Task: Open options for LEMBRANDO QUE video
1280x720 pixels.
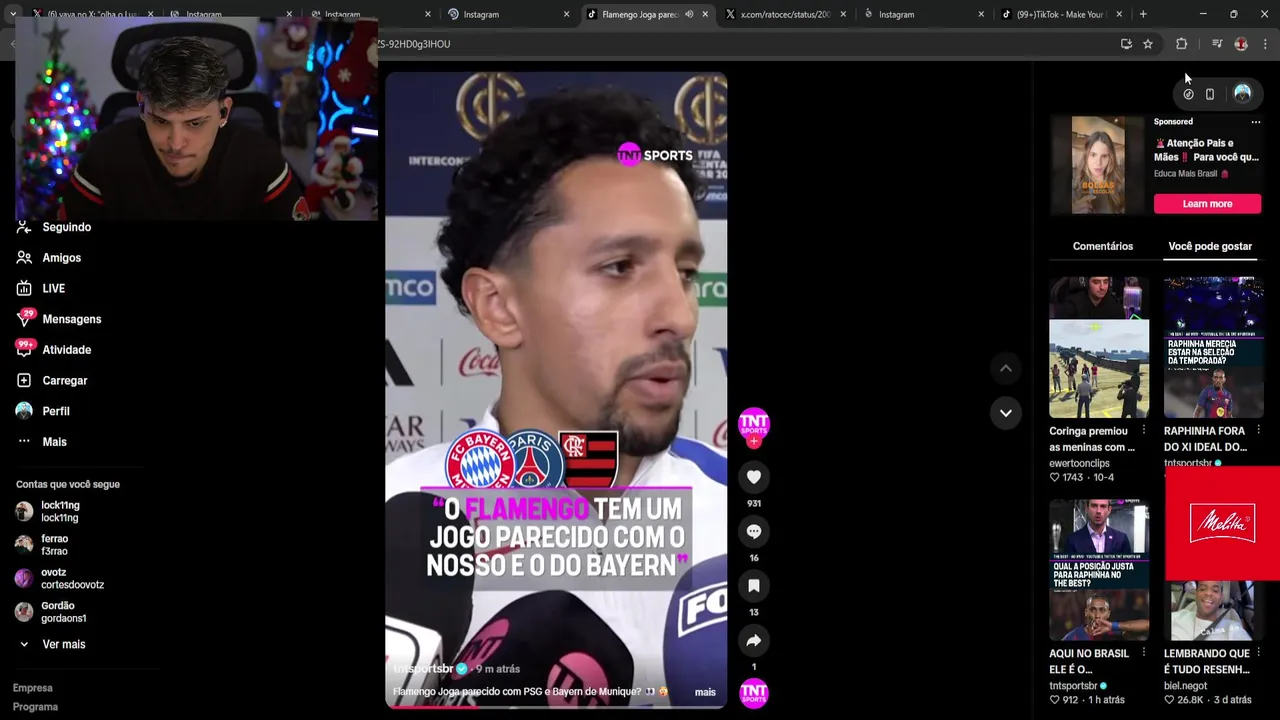Action: coord(1258,653)
